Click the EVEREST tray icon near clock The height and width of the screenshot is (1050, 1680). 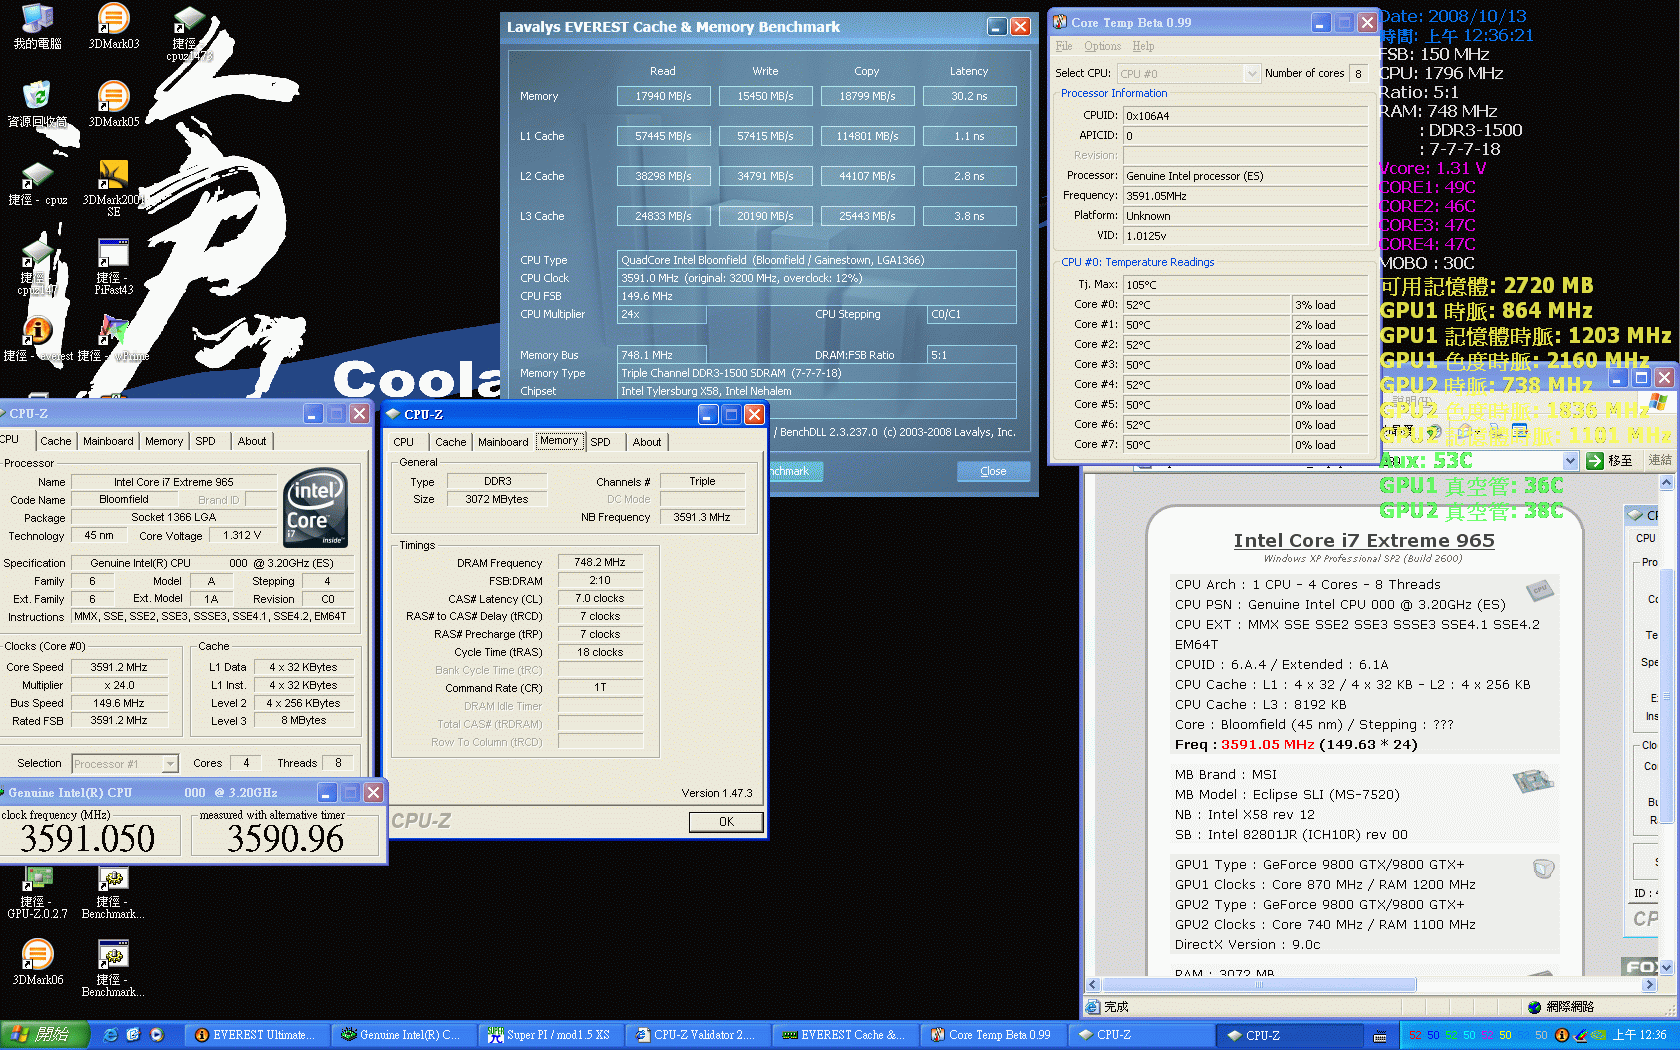pyautogui.click(x=1561, y=1035)
